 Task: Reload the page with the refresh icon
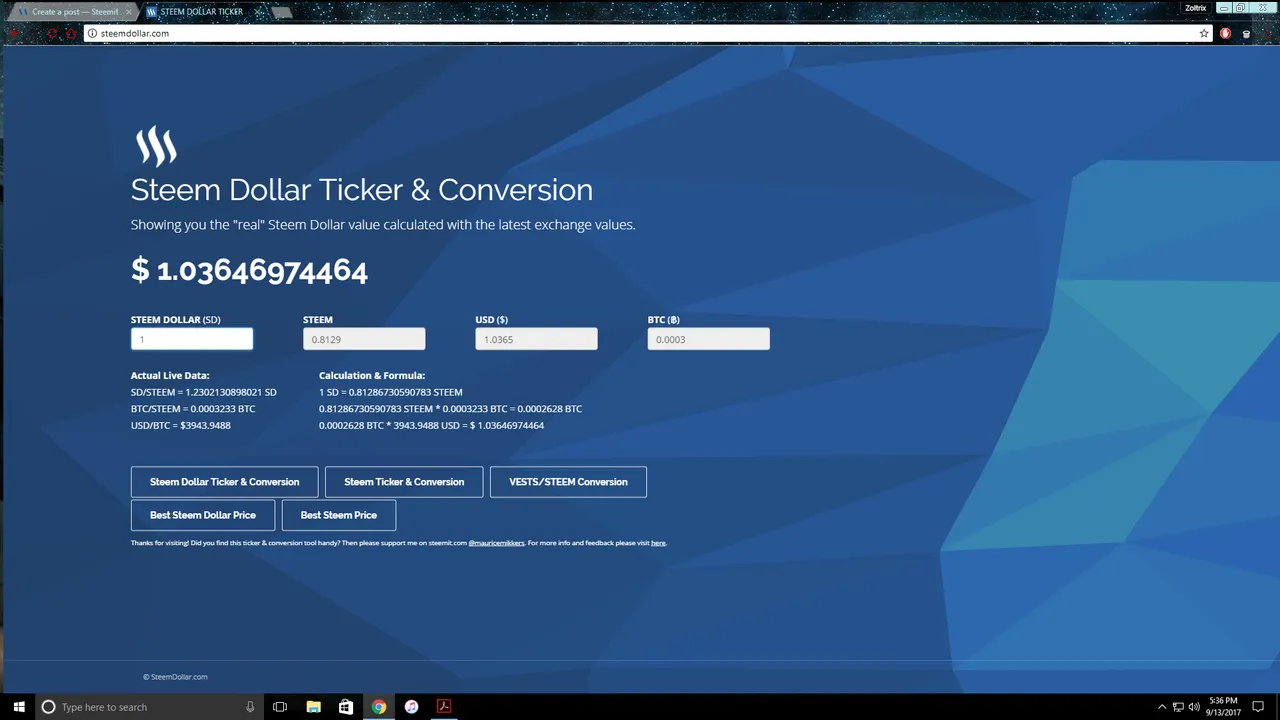click(53, 33)
